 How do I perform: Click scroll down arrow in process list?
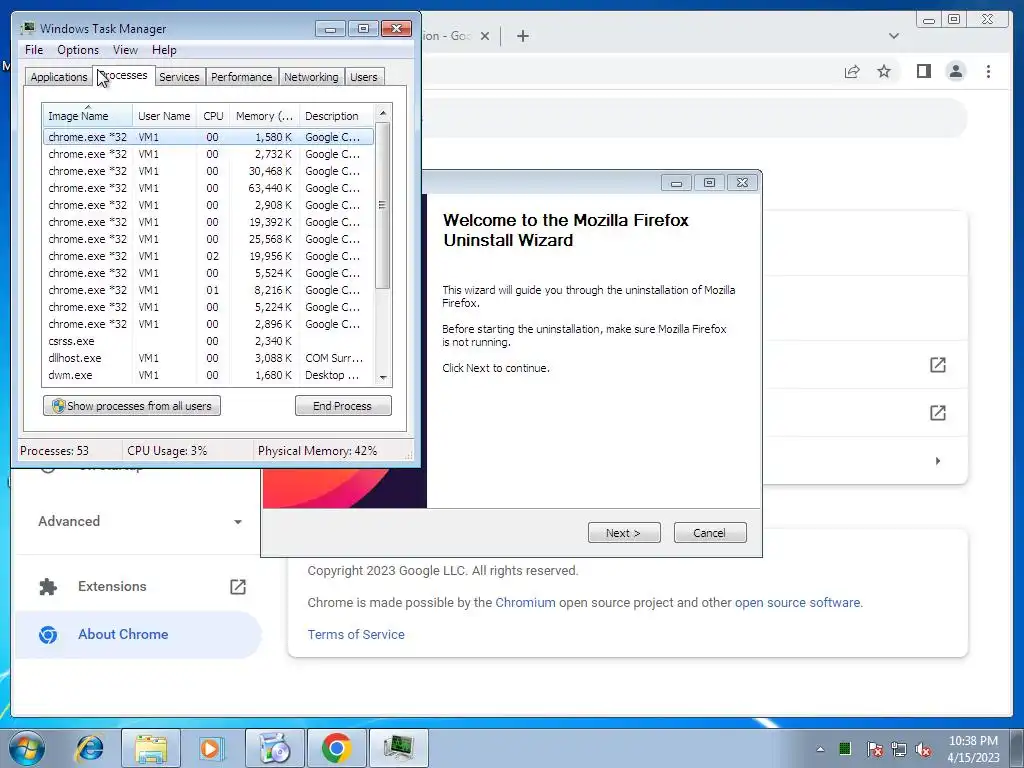pyautogui.click(x=383, y=377)
